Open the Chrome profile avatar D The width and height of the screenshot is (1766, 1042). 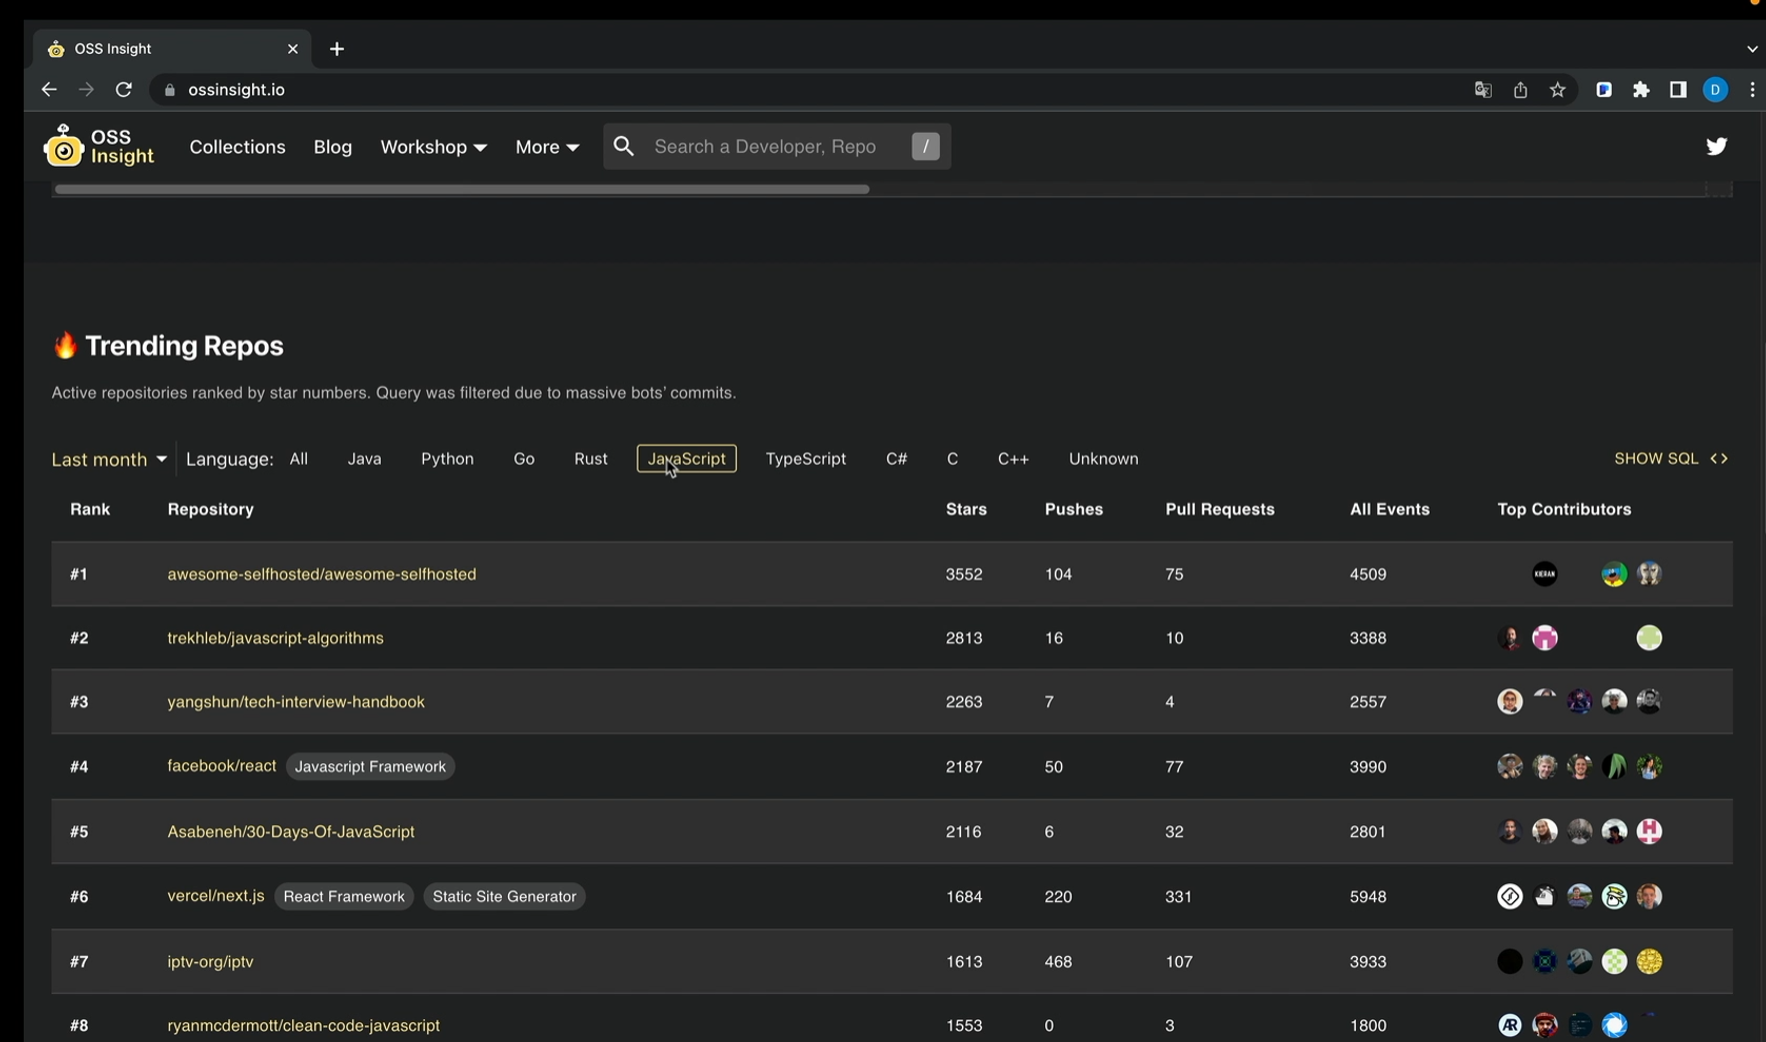click(x=1715, y=90)
